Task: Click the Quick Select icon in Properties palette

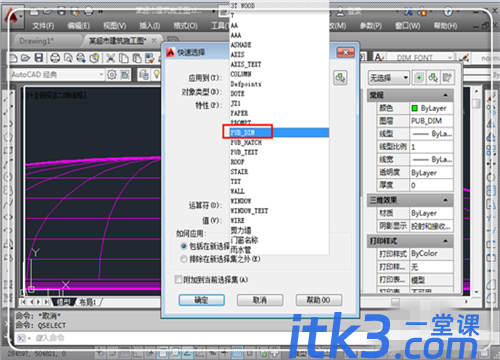Action: point(447,78)
